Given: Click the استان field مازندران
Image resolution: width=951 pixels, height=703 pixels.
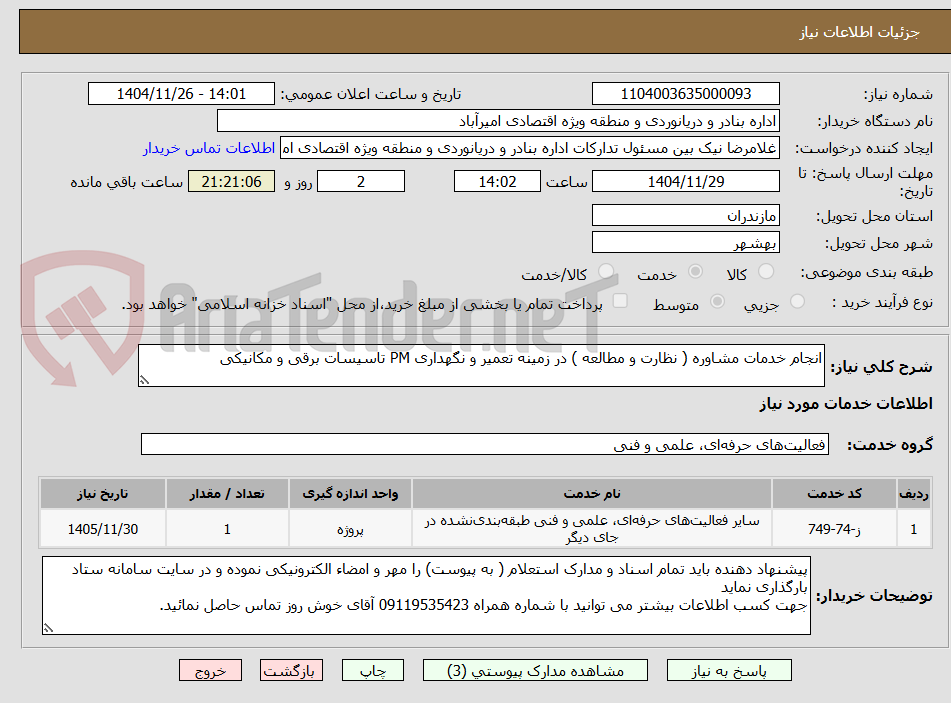Looking at the screenshot, I should [x=685, y=216].
